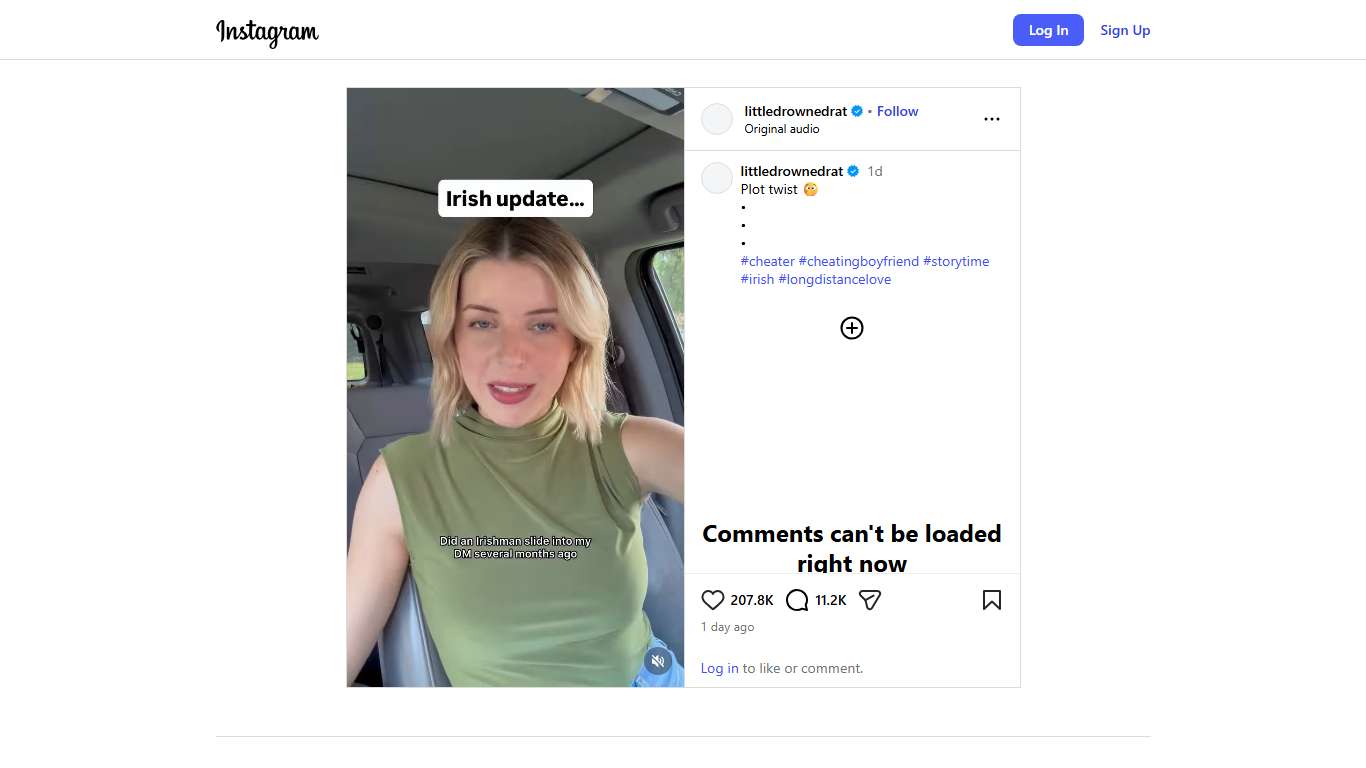Click the heart Like icon
The image size is (1366, 768).
(712, 600)
